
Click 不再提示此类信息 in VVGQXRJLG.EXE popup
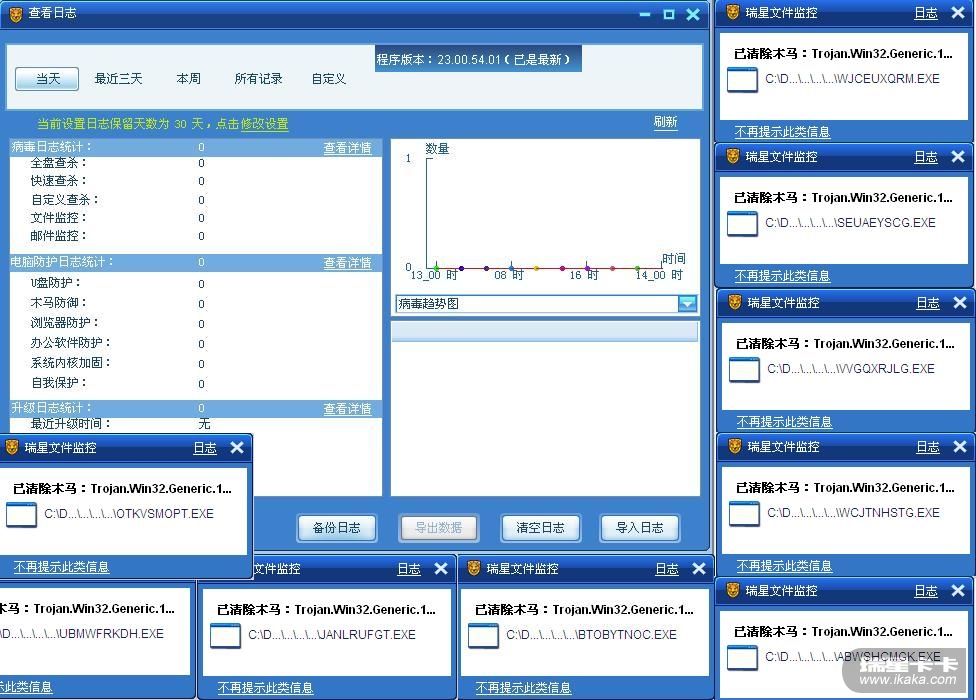pos(784,422)
